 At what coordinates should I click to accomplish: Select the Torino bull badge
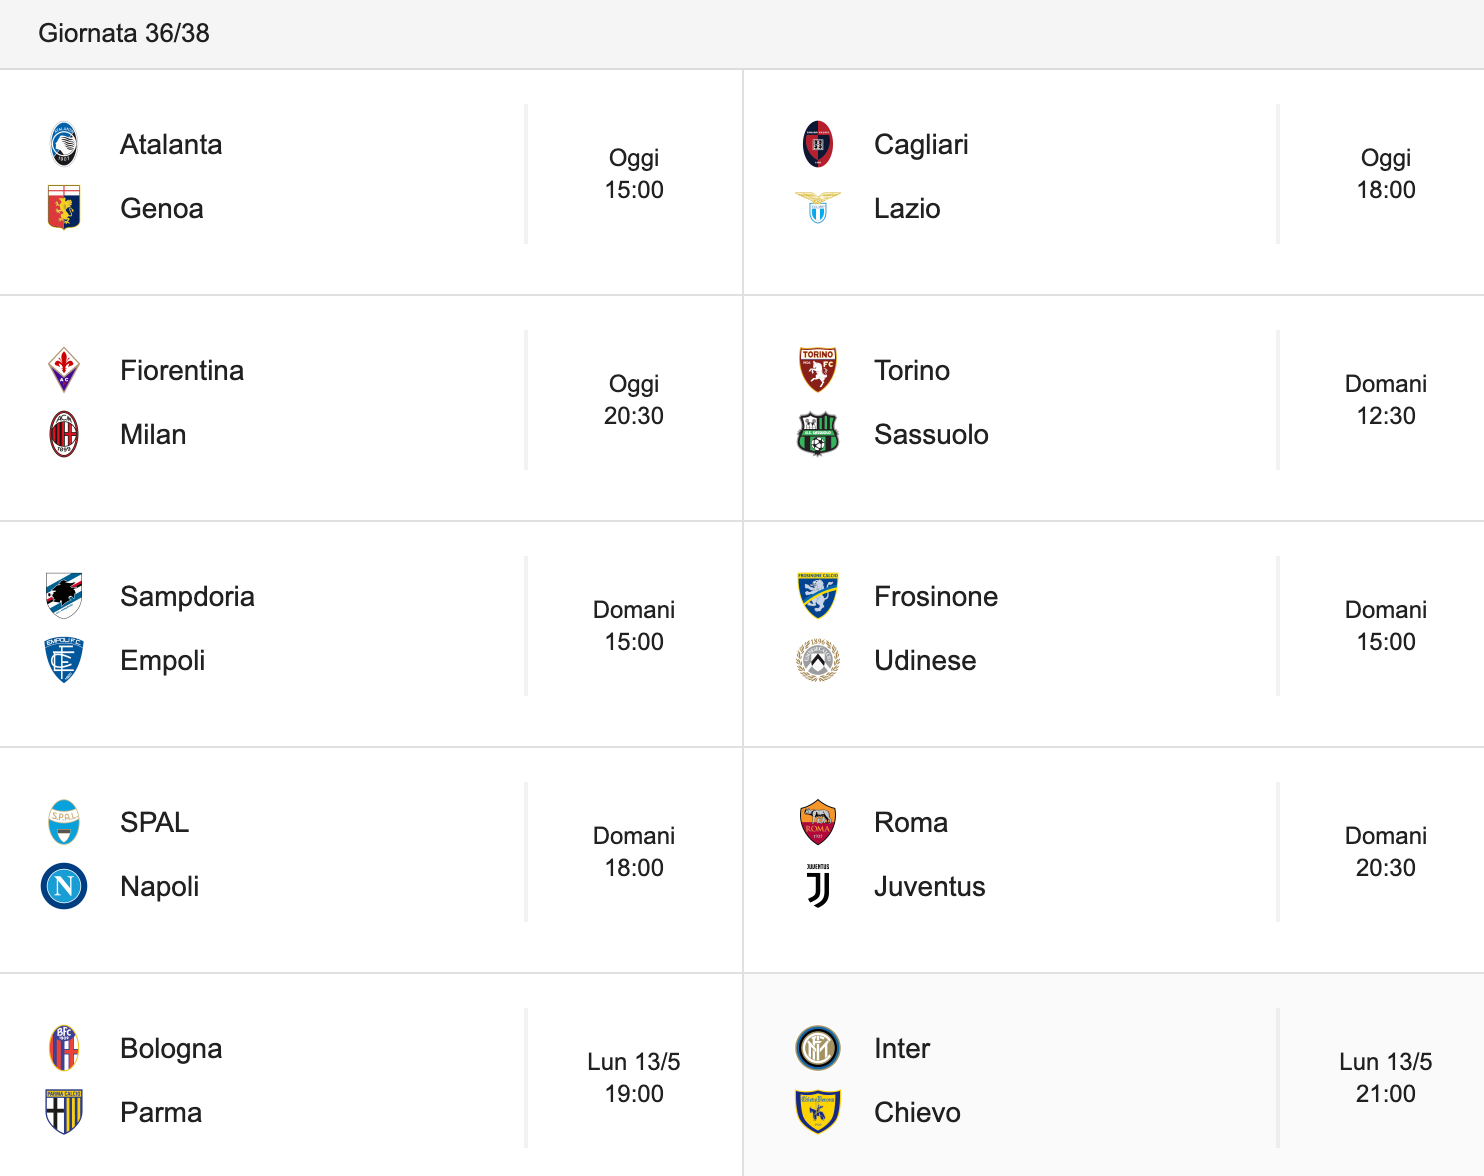click(818, 370)
